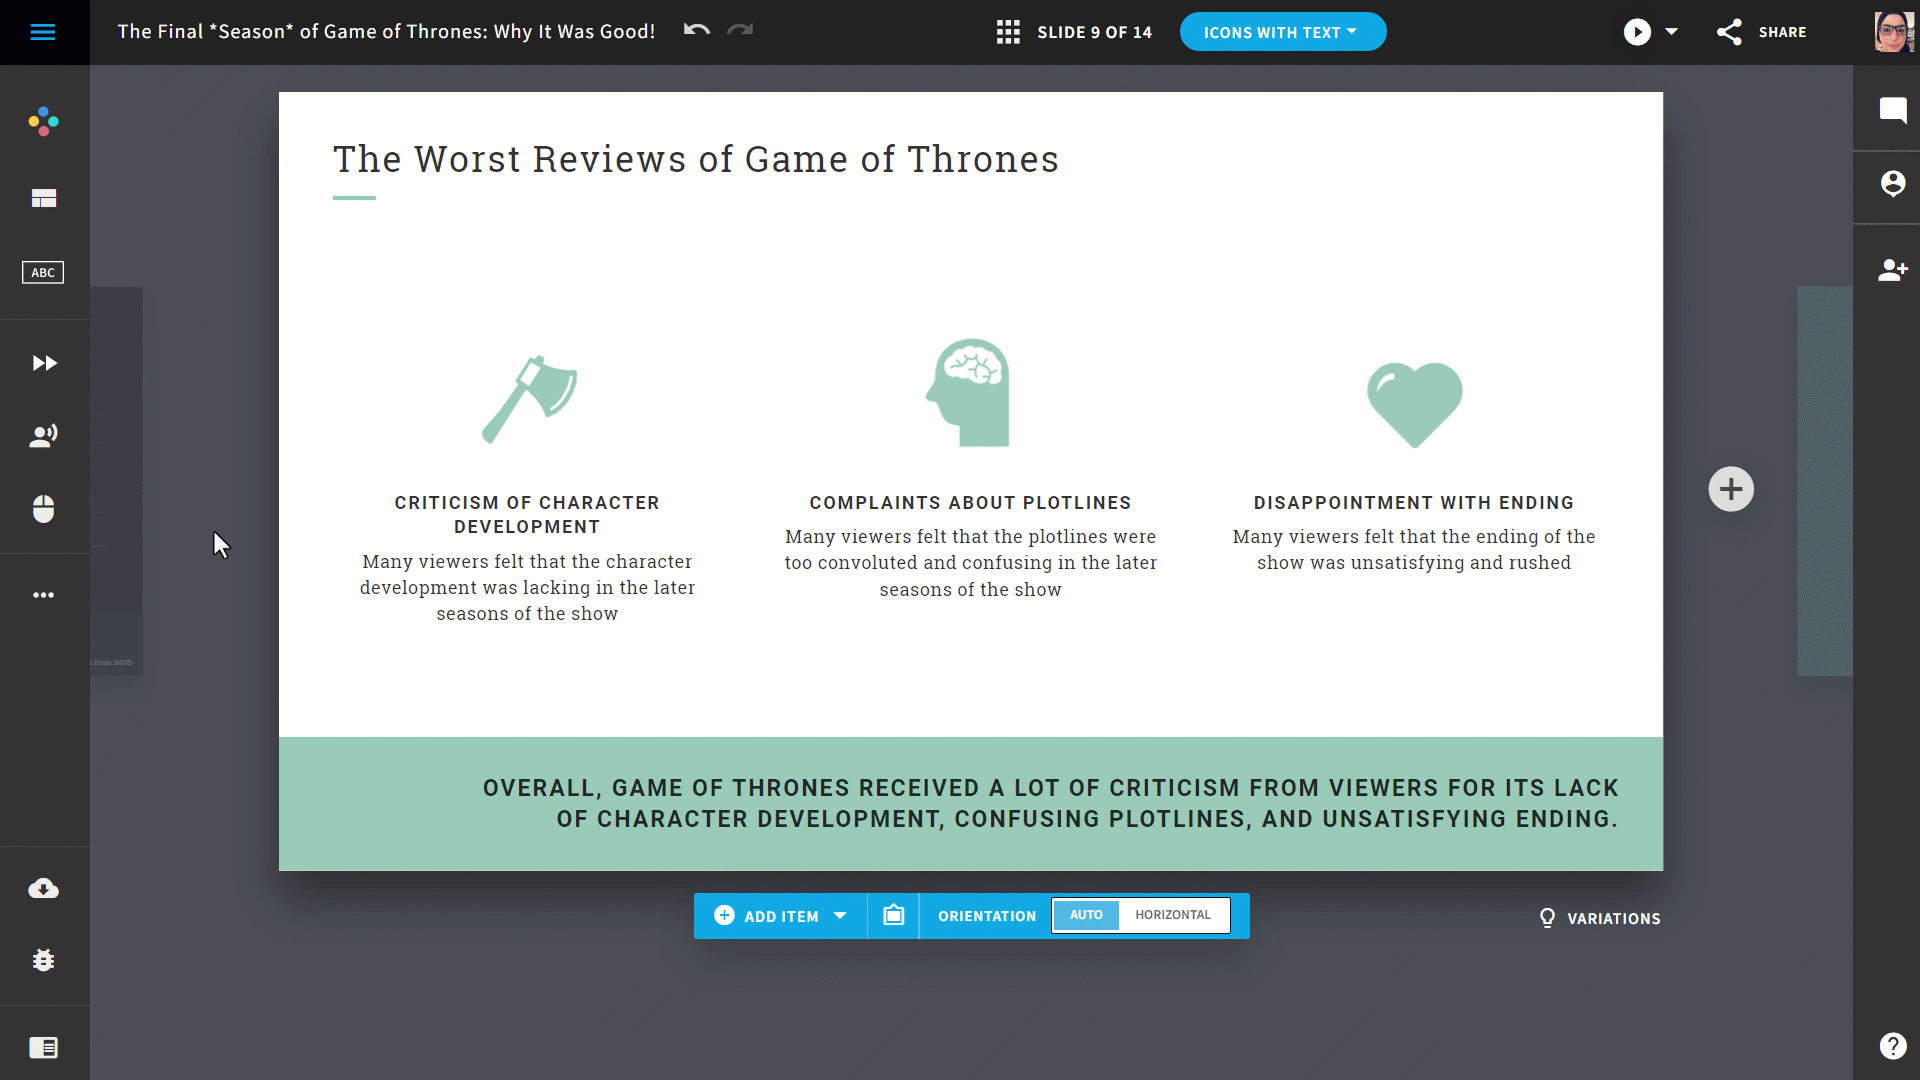Open the account circle icon in right panel
1920x1080 pixels.
point(1892,184)
